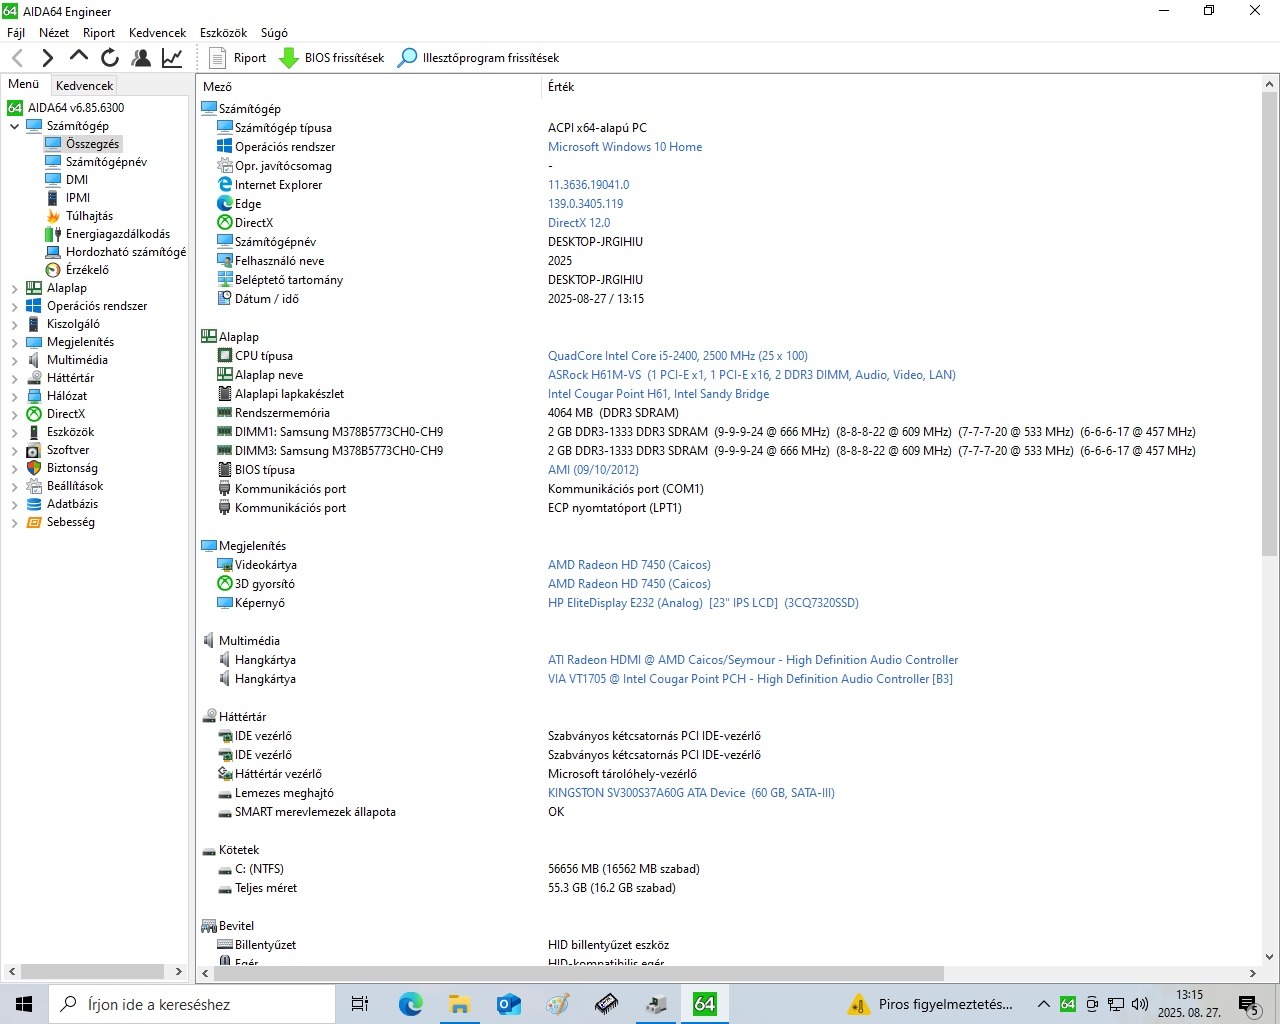Image resolution: width=1280 pixels, height=1024 pixels.
Task: Click the AIDA64 taskbar icon
Action: [x=704, y=1004]
